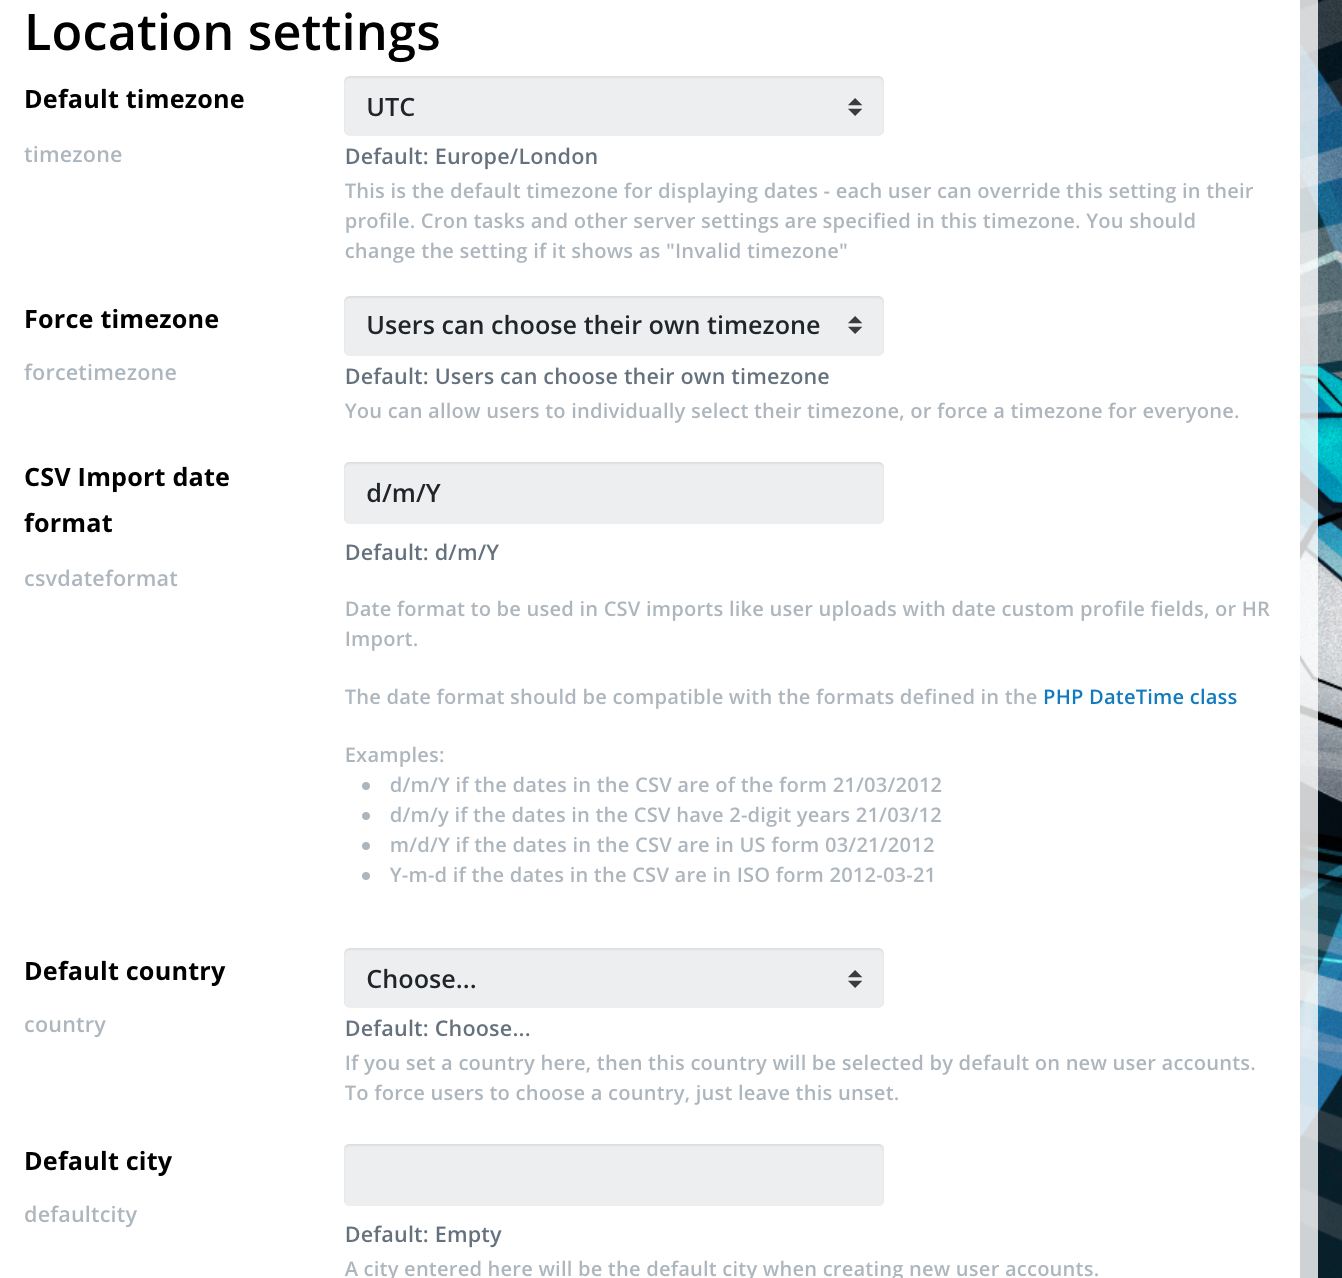Screen dimensions: 1342x1278
Task: Open the Default country Choose... dropdown
Action: point(613,978)
